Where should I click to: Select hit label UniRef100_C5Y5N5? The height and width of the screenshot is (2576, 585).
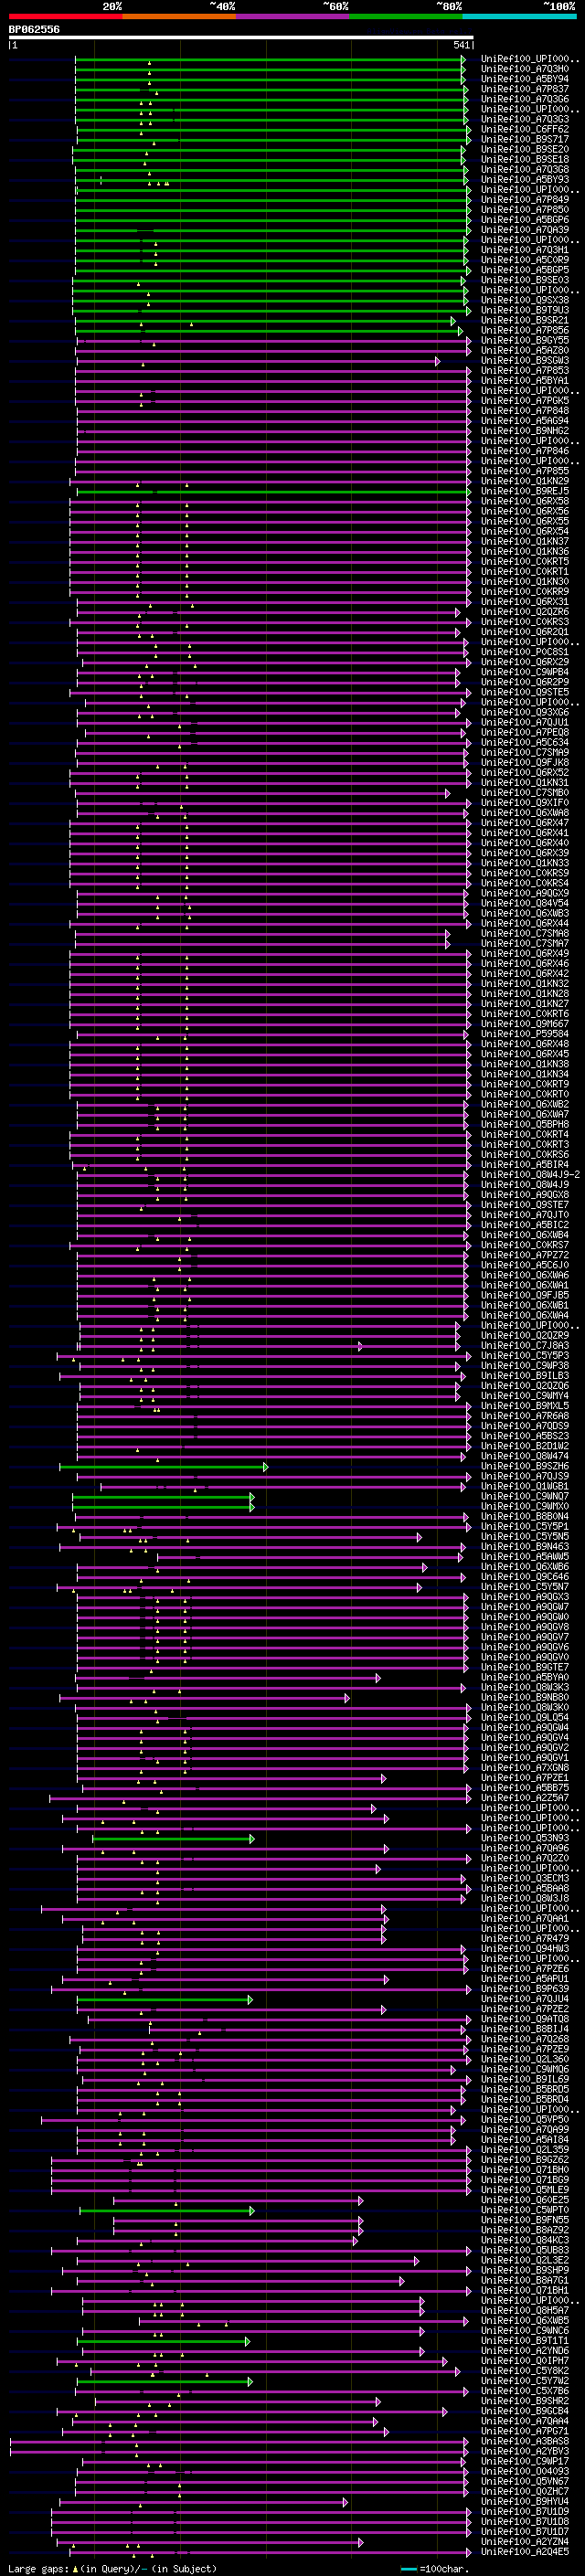[525, 1537]
